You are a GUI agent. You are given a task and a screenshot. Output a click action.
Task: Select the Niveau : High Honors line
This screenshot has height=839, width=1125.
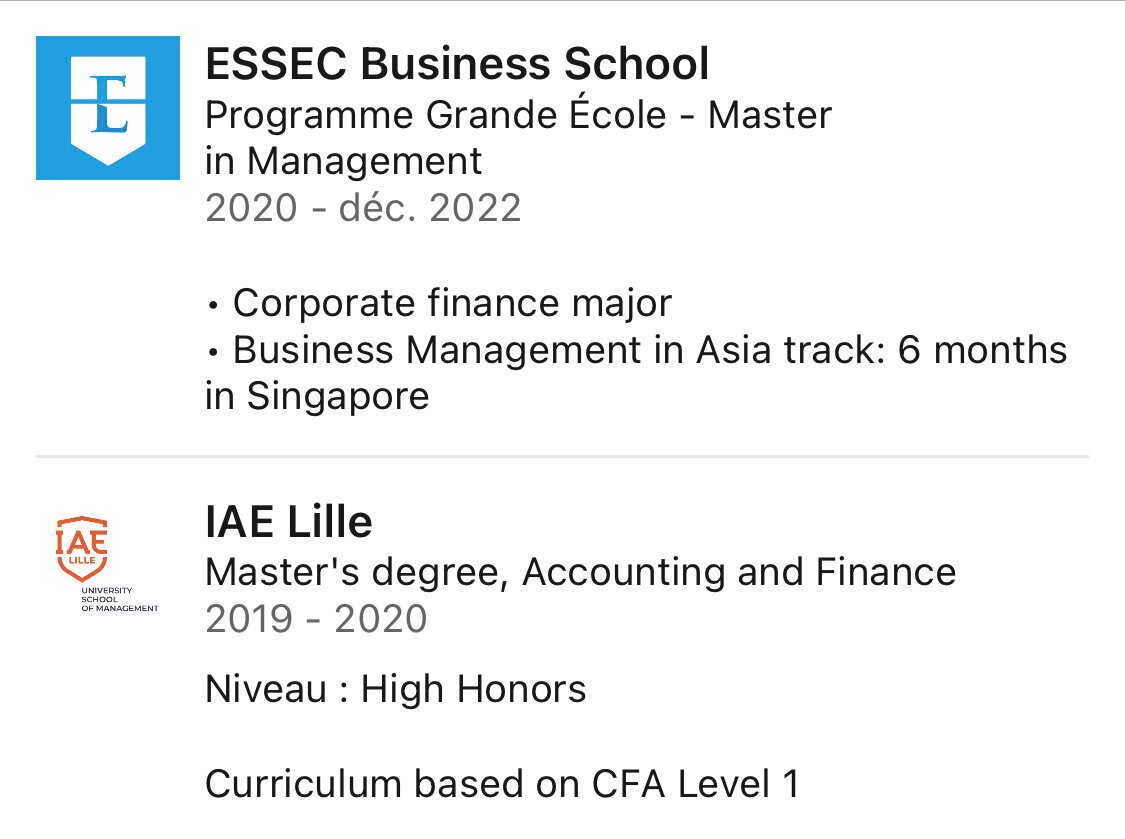point(395,689)
